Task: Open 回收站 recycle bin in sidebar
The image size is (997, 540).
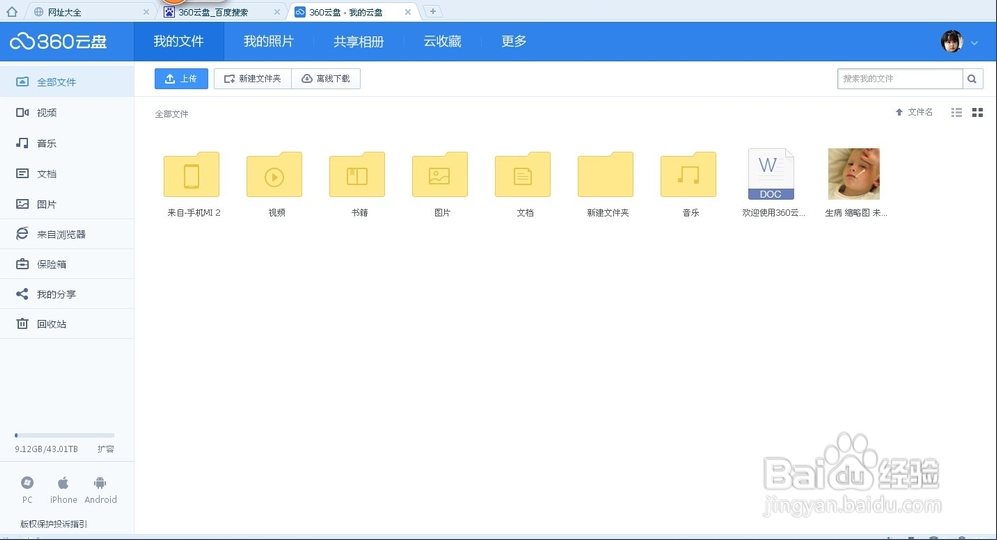Action: pyautogui.click(x=67, y=324)
